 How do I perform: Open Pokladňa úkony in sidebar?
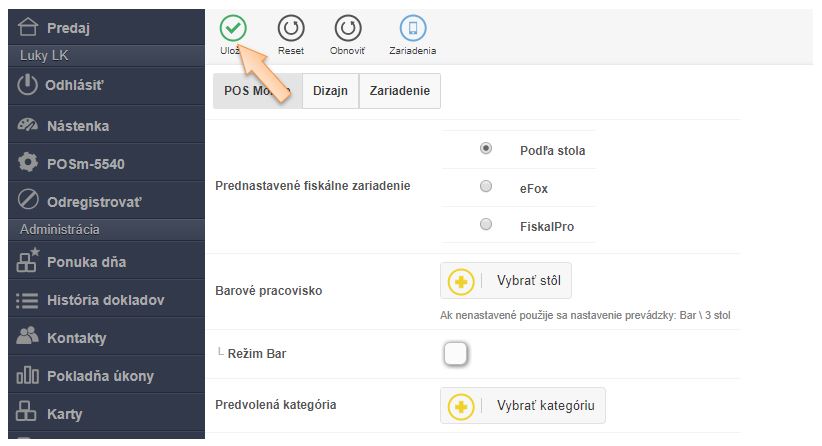99,376
